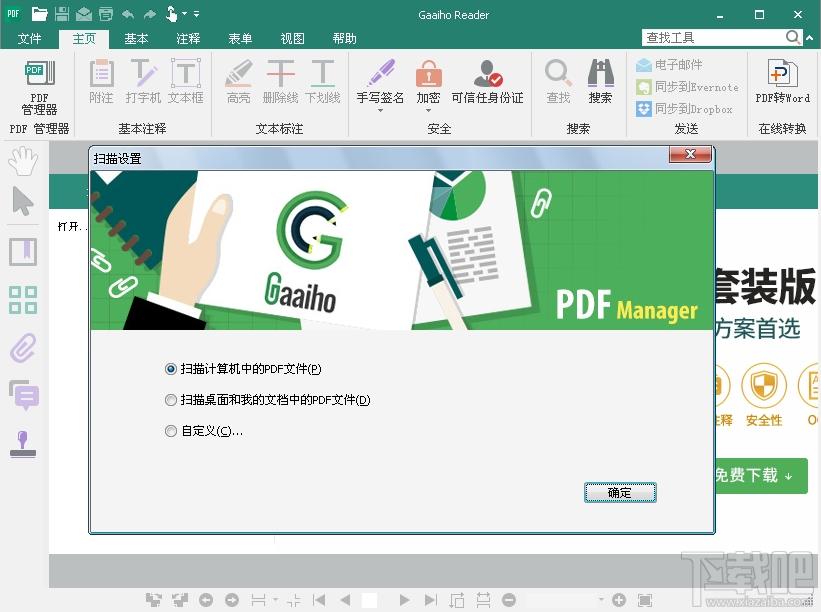Image resolution: width=821 pixels, height=612 pixels.
Task: Select the 文本框 text box tool
Action: (185, 81)
